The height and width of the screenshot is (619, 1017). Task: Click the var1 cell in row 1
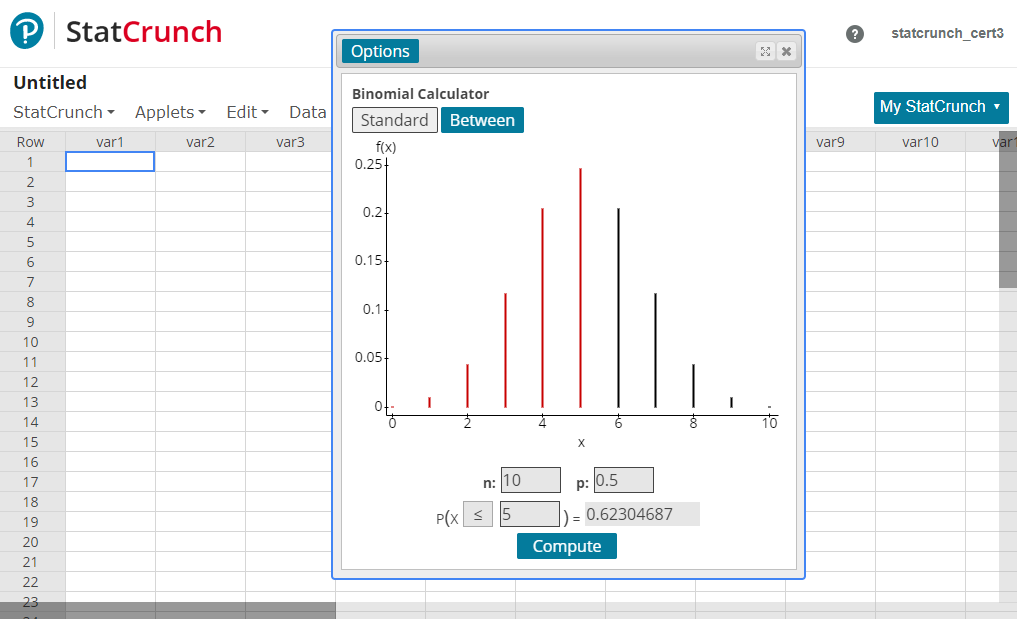(110, 162)
